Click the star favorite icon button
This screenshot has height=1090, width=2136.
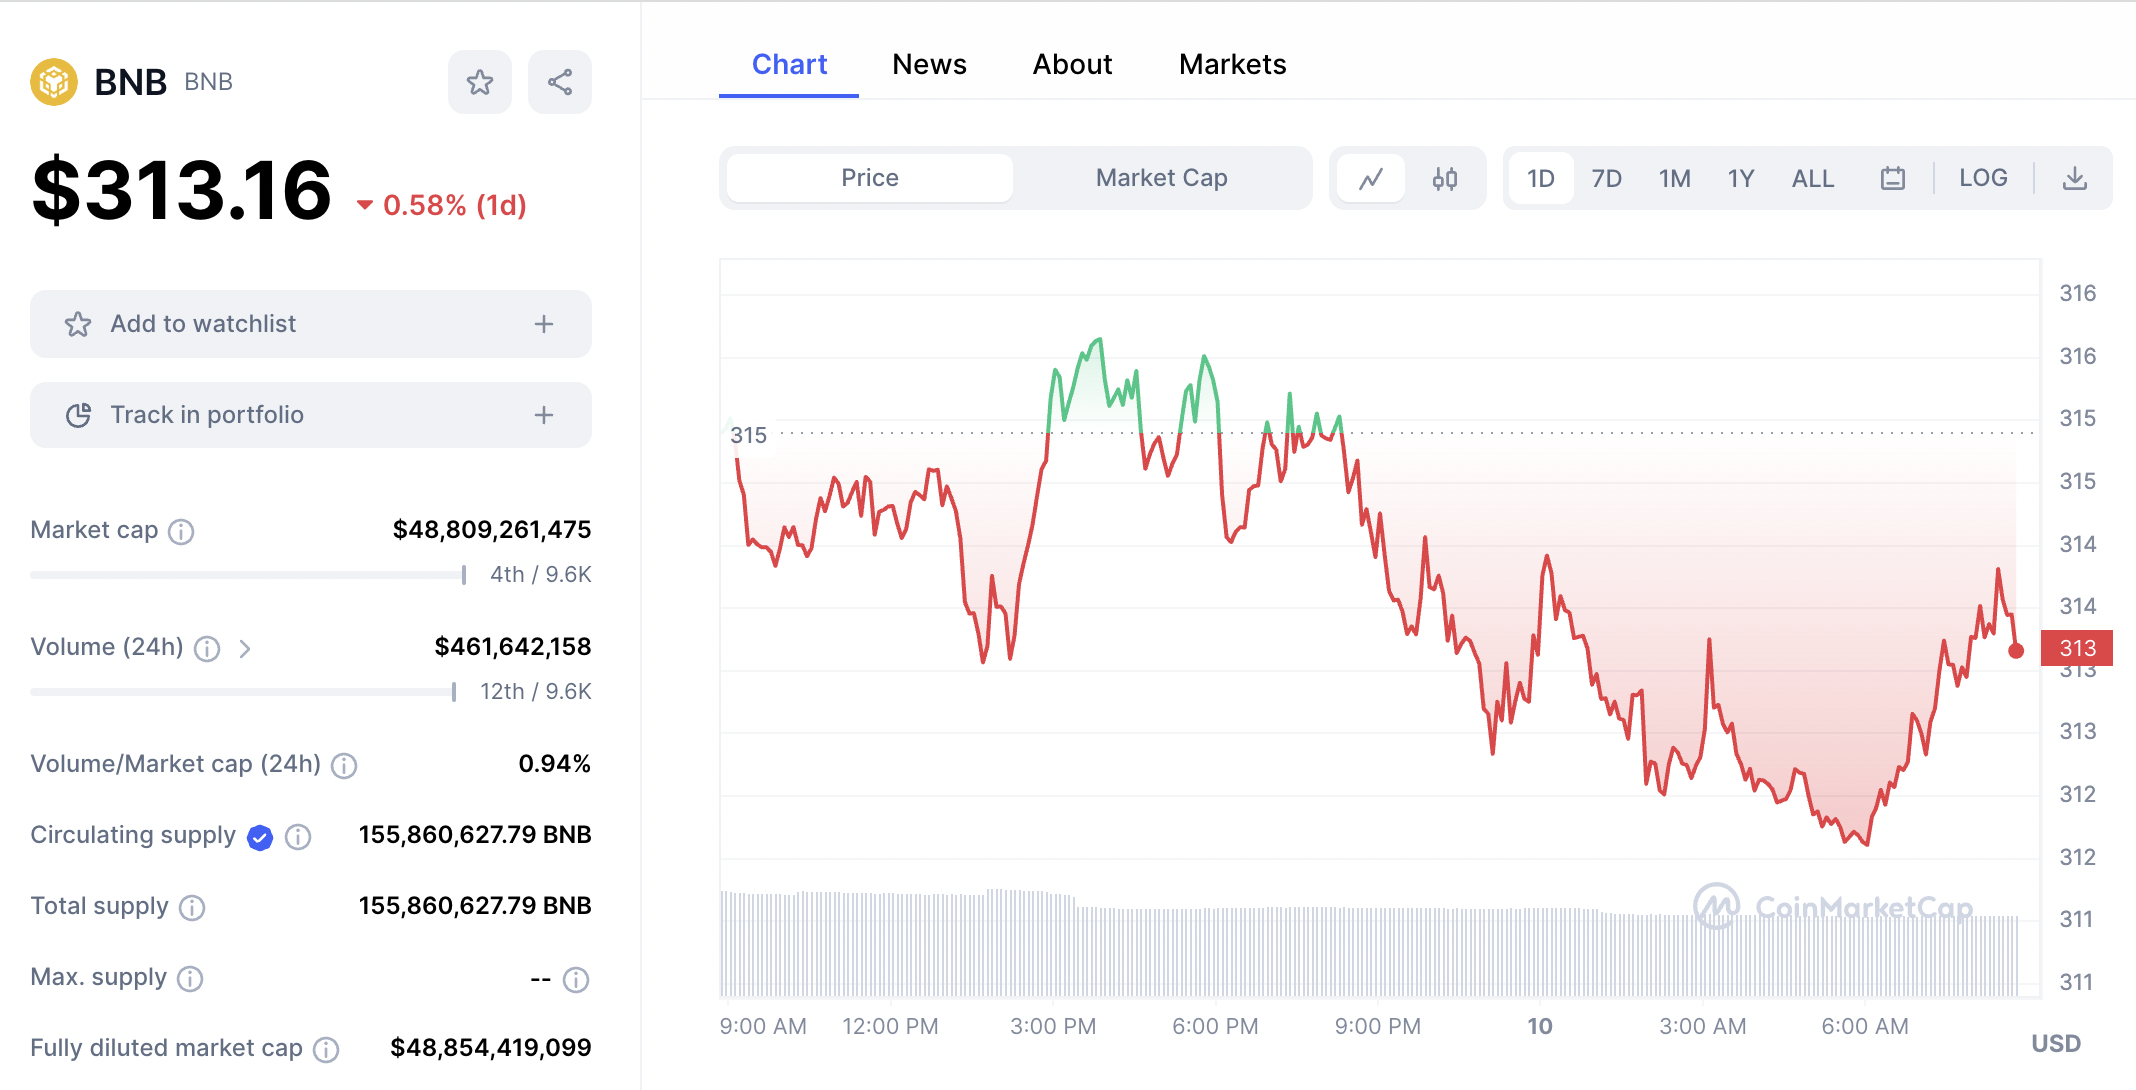click(480, 82)
